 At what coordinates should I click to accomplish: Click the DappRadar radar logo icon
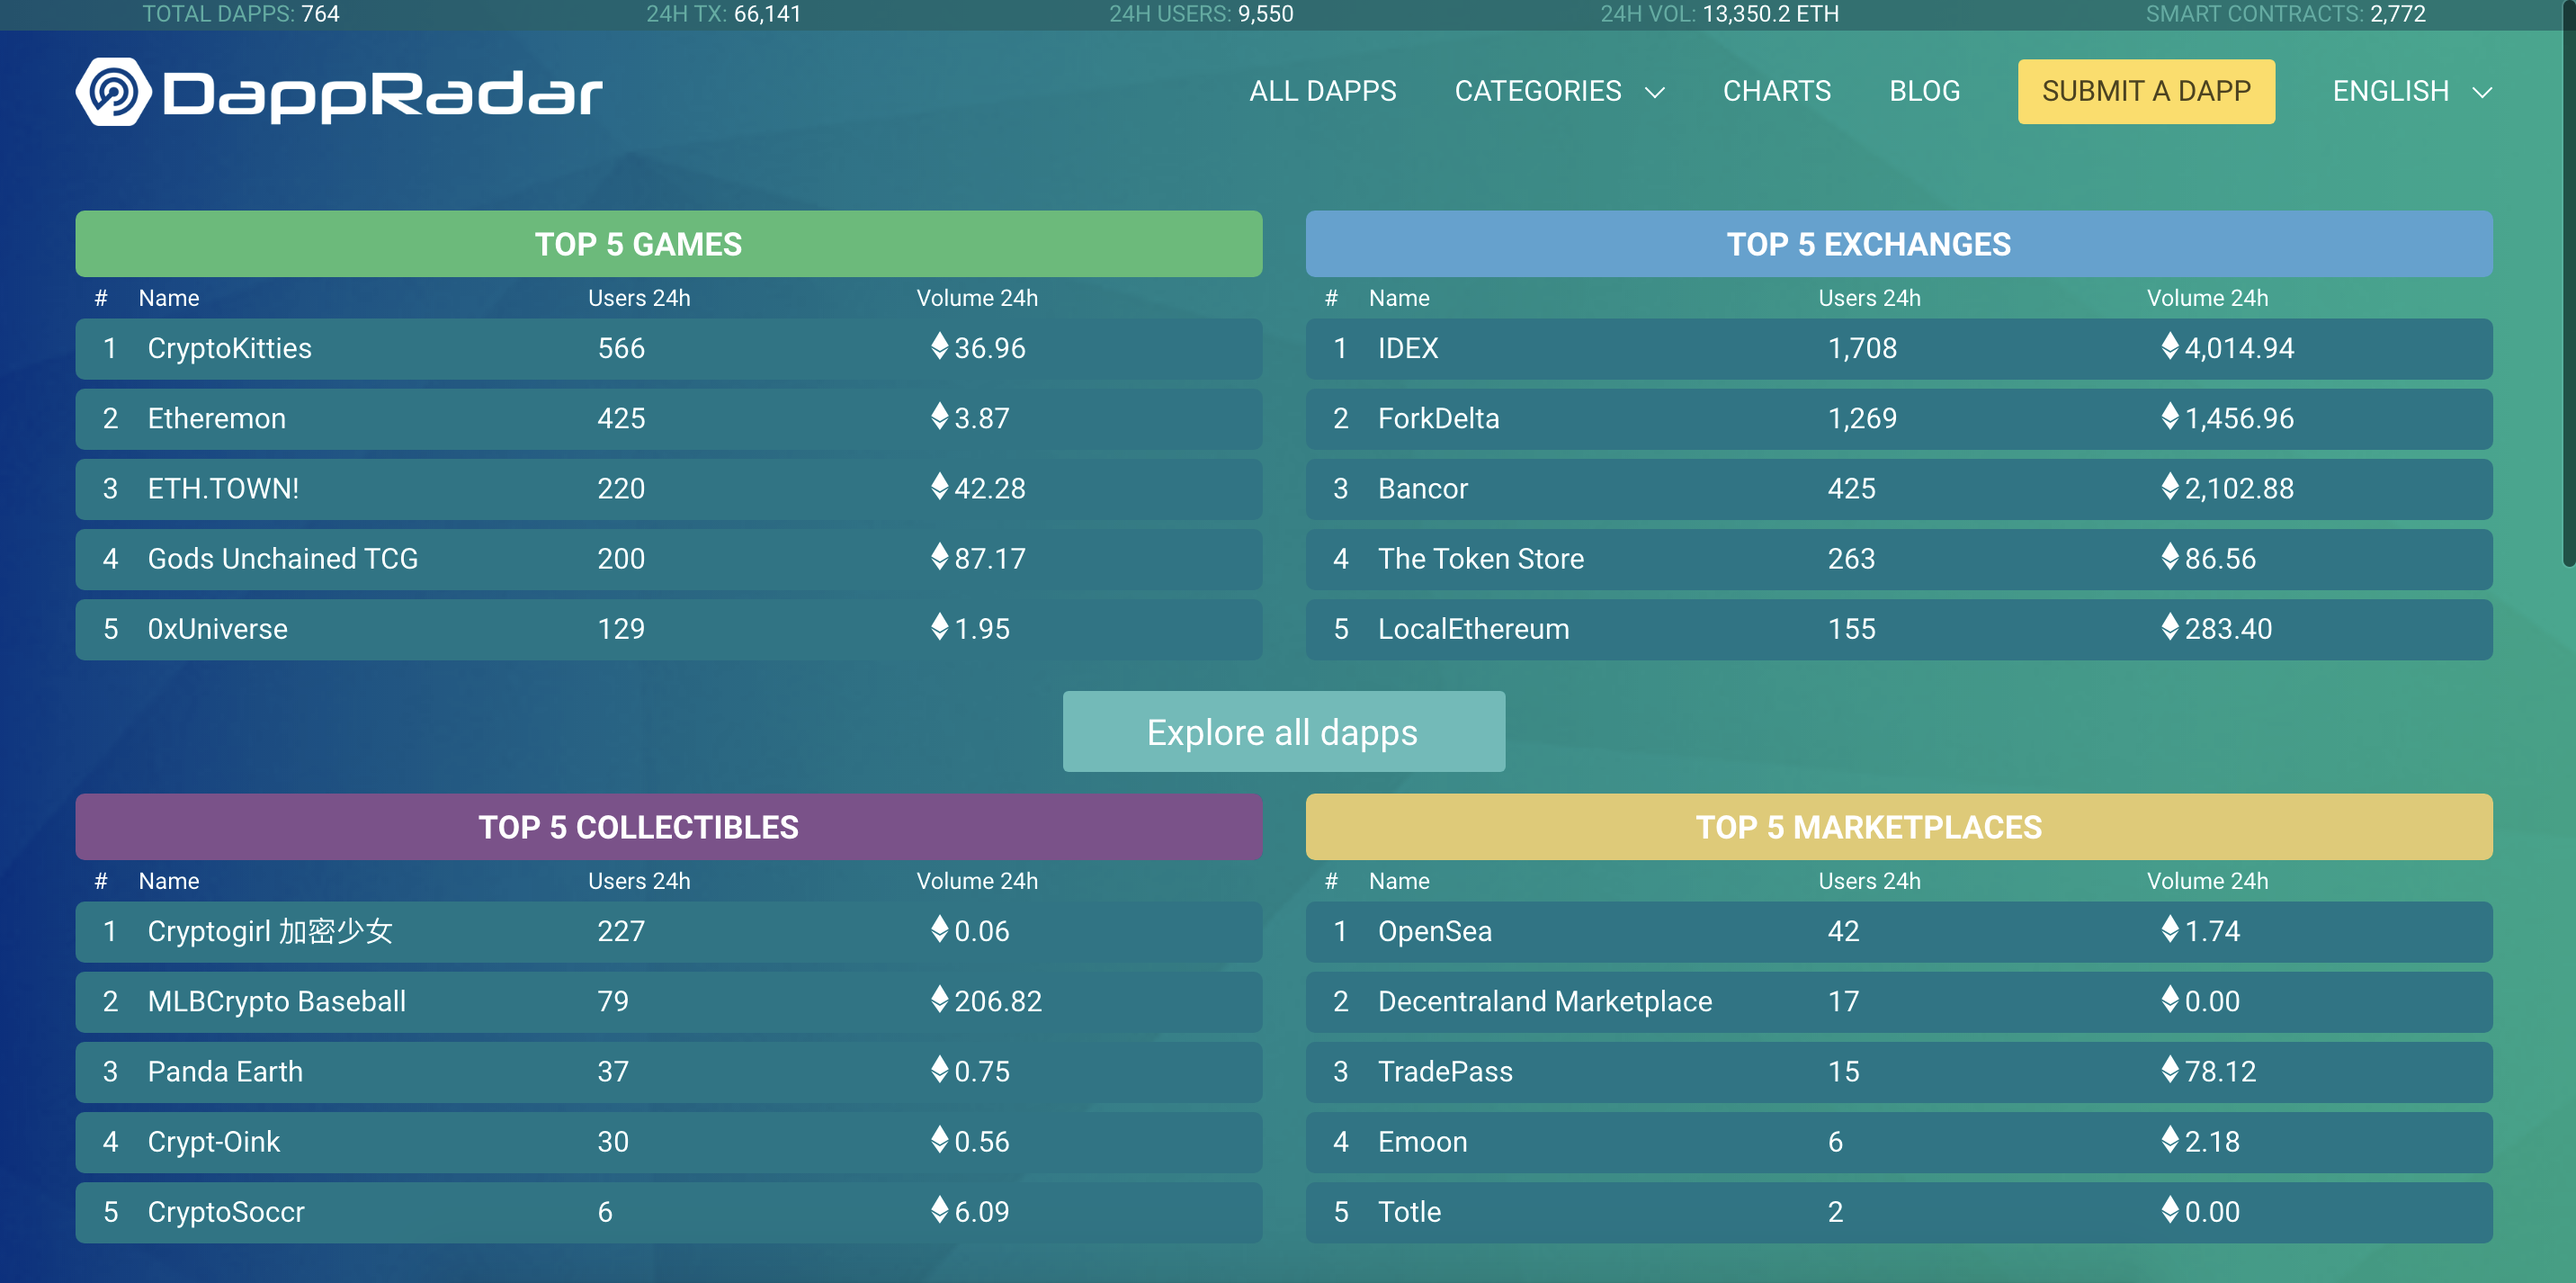113,91
